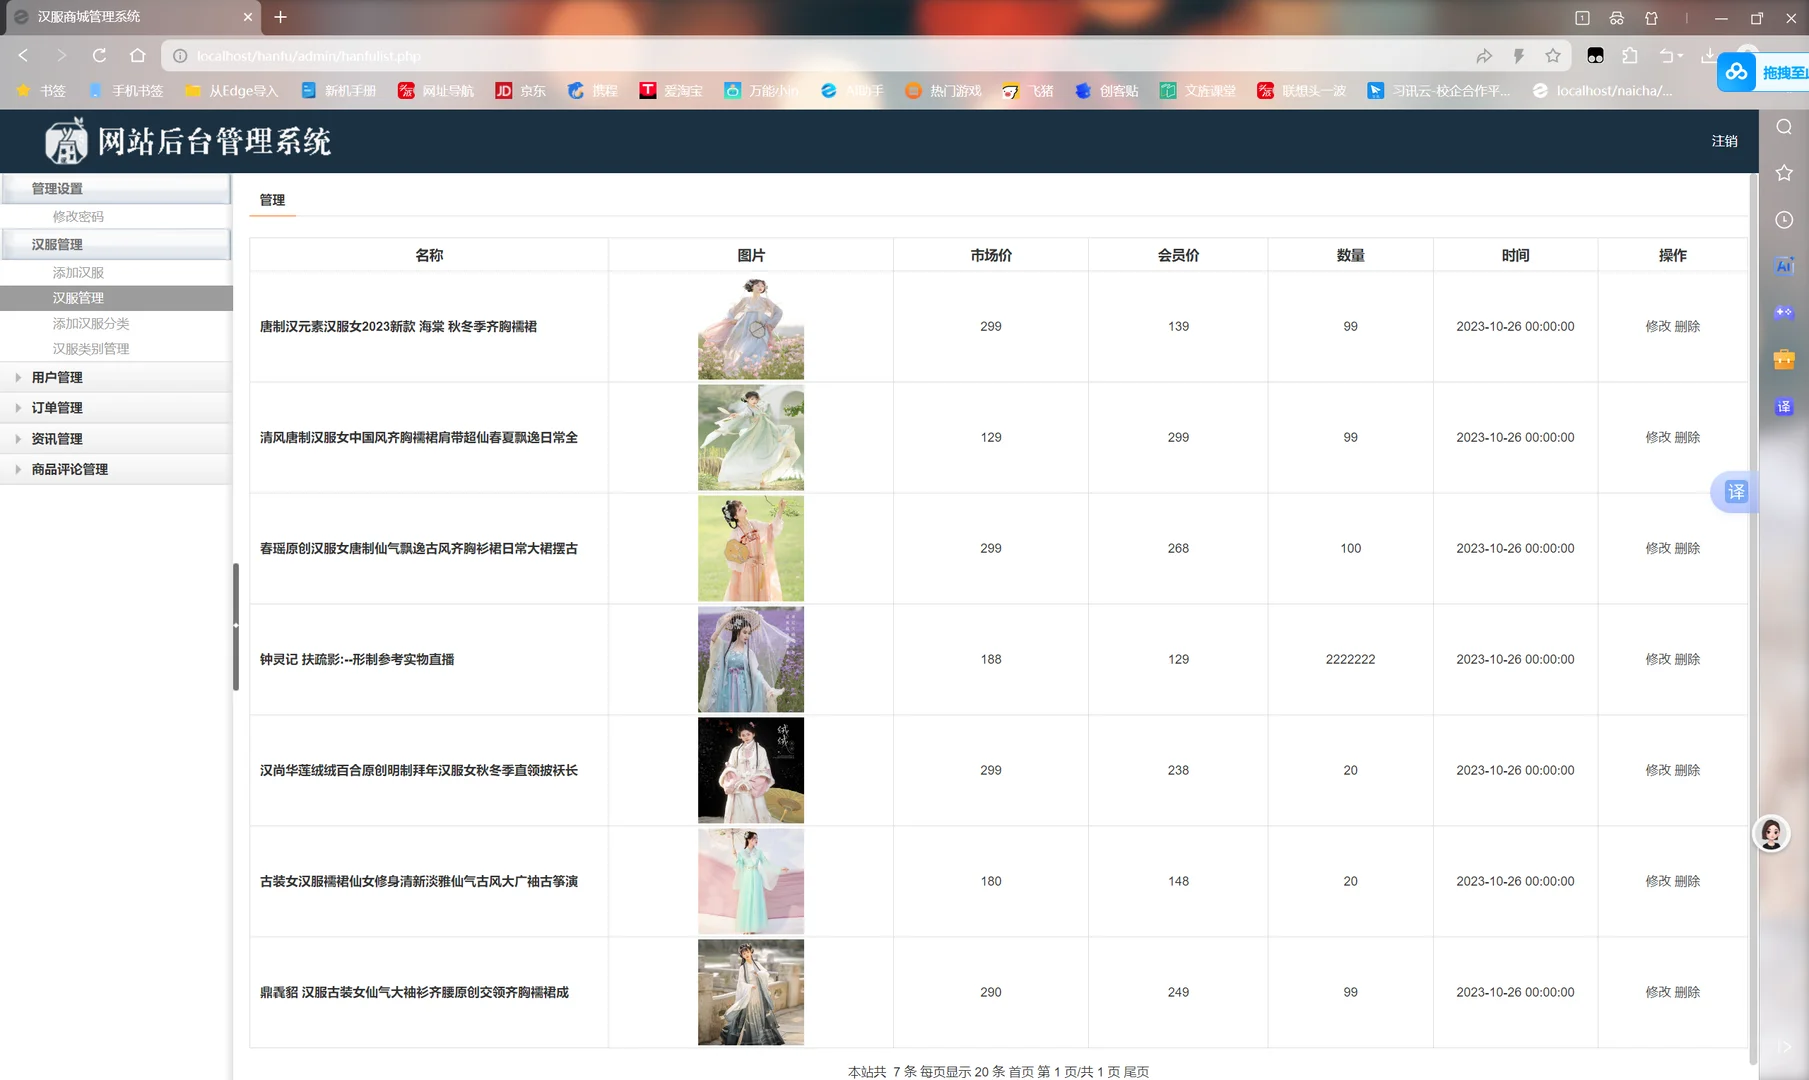Open 修改密码 menu item
Viewport: 1809px width, 1080px height.
78,217
